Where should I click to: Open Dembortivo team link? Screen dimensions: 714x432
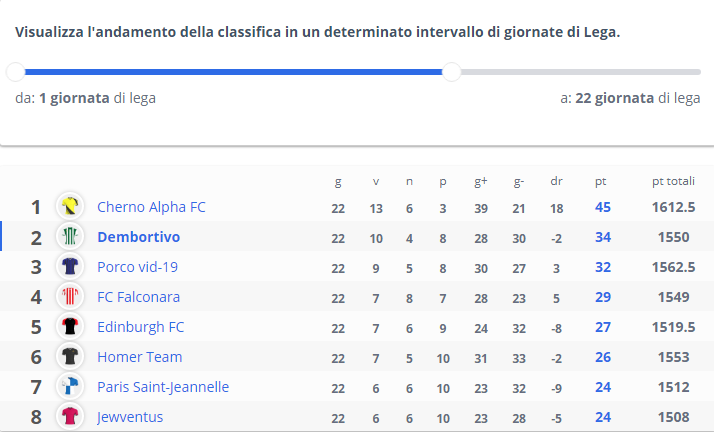click(138, 237)
